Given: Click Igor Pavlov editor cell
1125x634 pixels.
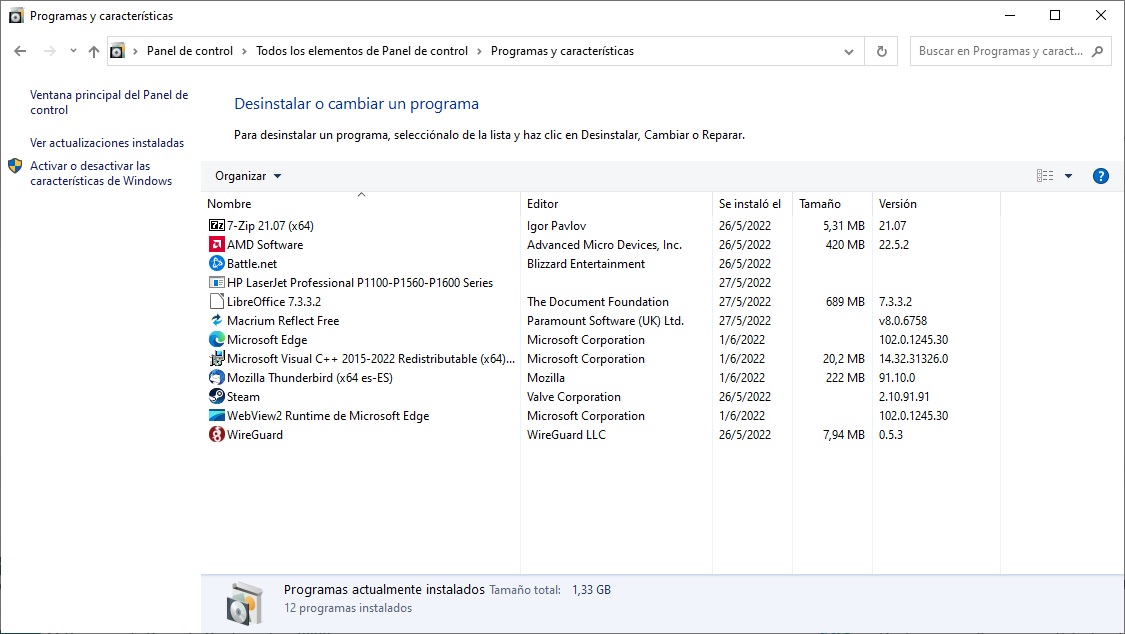Looking at the screenshot, I should 556,225.
